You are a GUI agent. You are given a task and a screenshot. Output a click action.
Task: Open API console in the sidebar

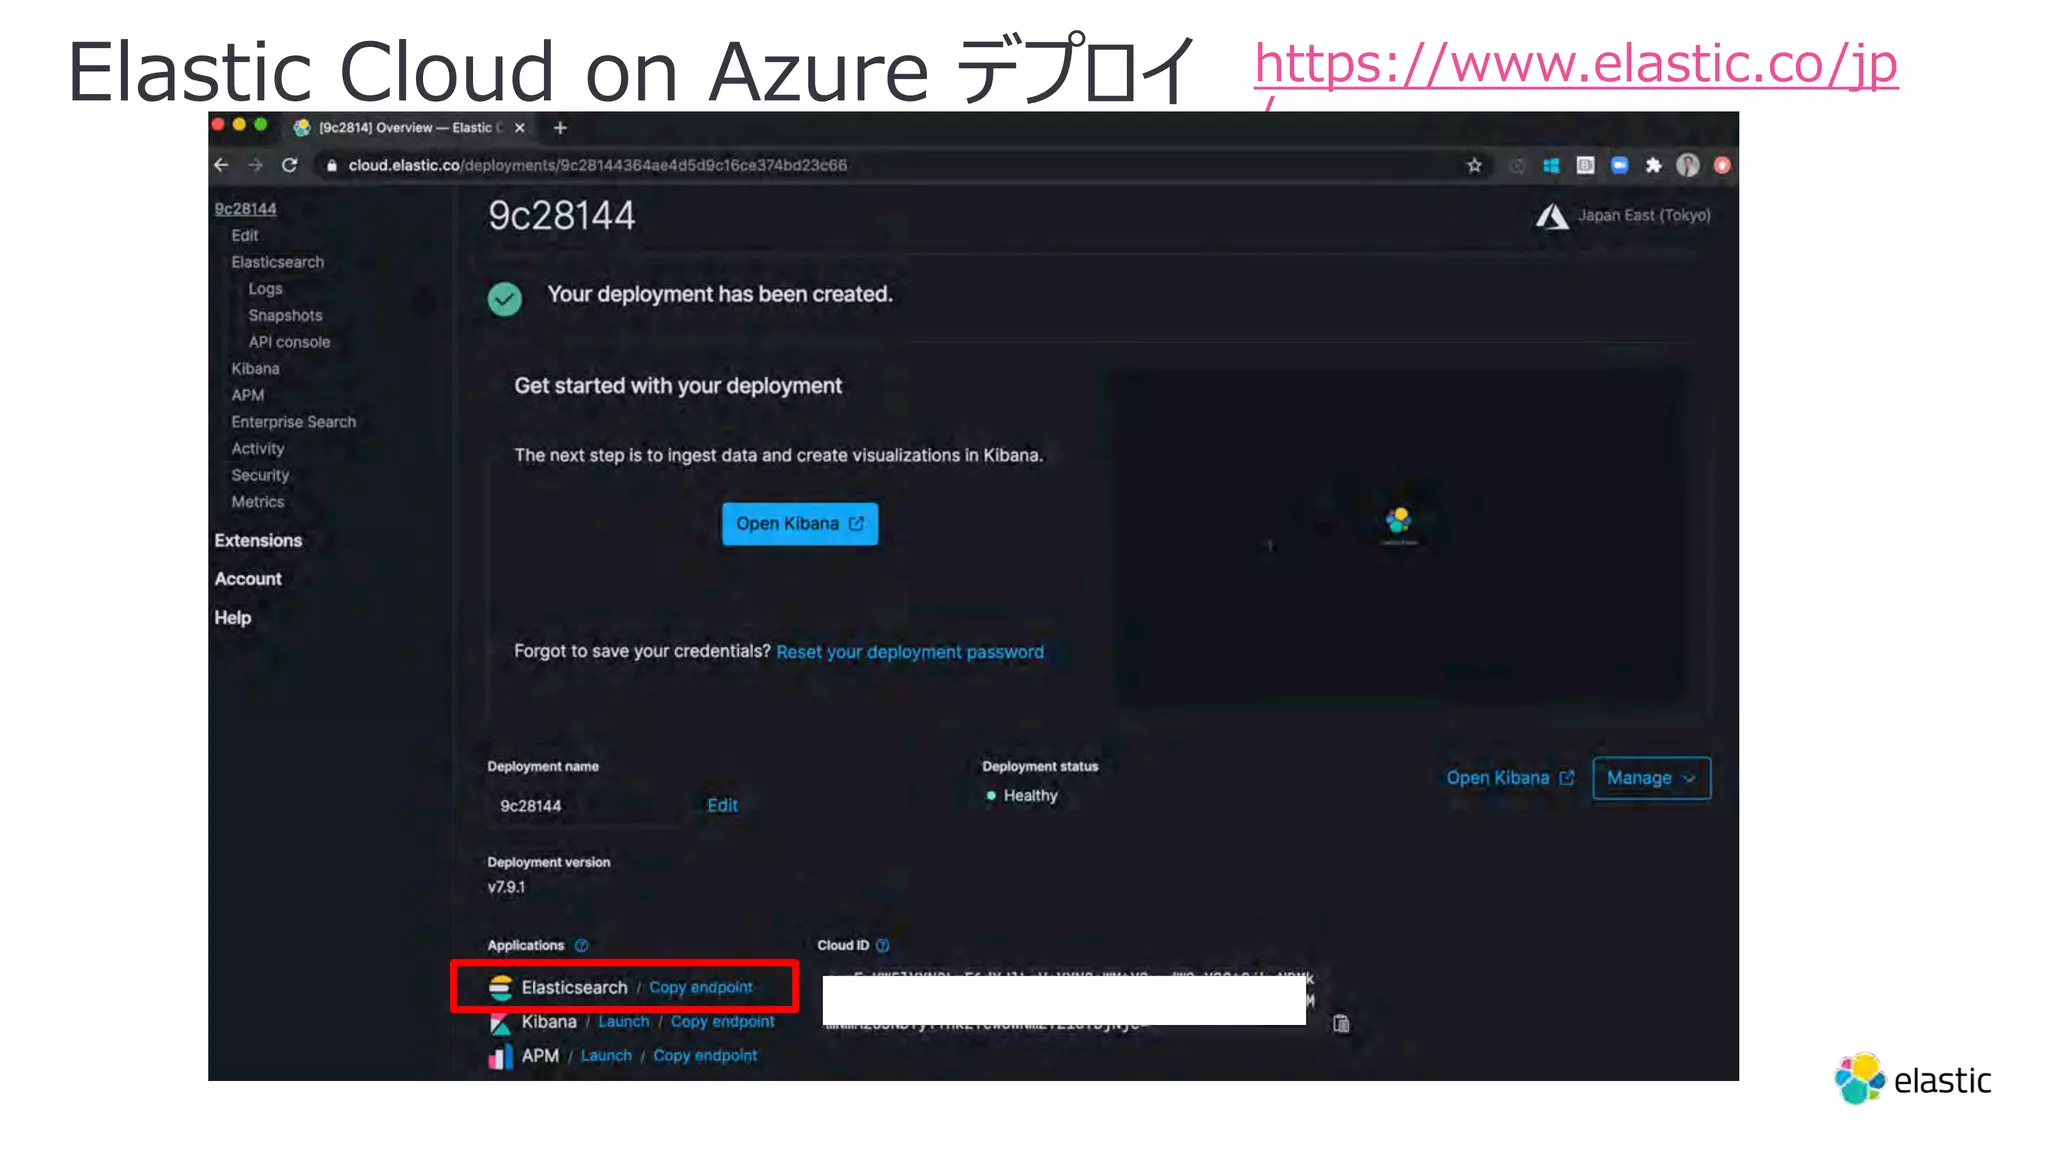tap(289, 342)
